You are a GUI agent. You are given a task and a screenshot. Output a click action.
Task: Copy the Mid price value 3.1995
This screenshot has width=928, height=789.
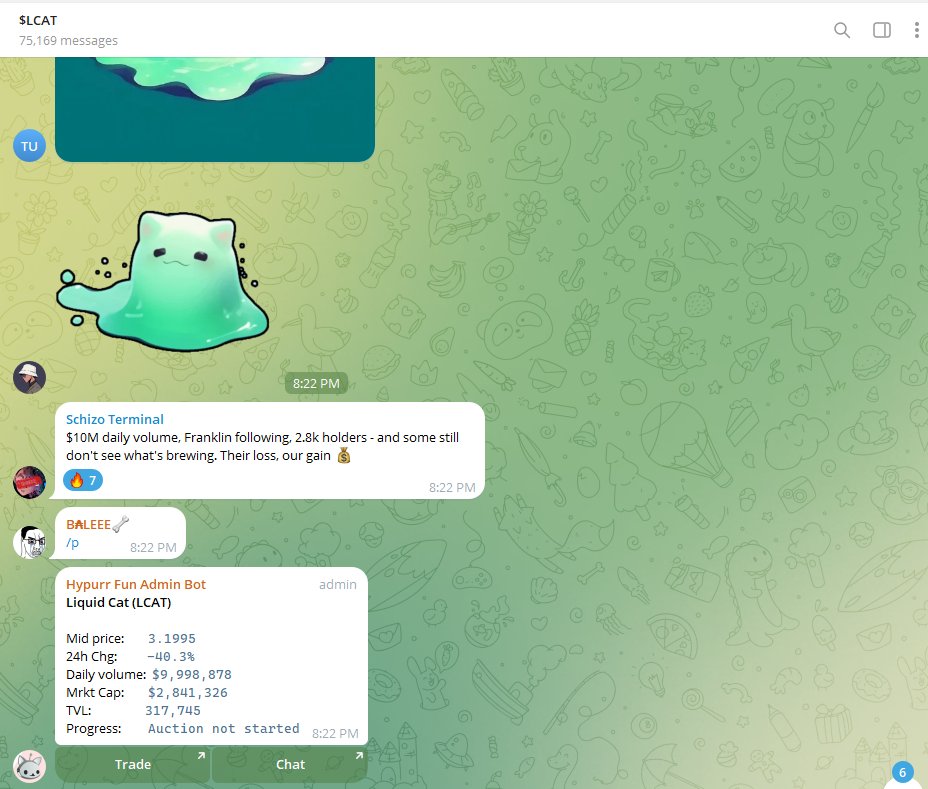pos(172,639)
